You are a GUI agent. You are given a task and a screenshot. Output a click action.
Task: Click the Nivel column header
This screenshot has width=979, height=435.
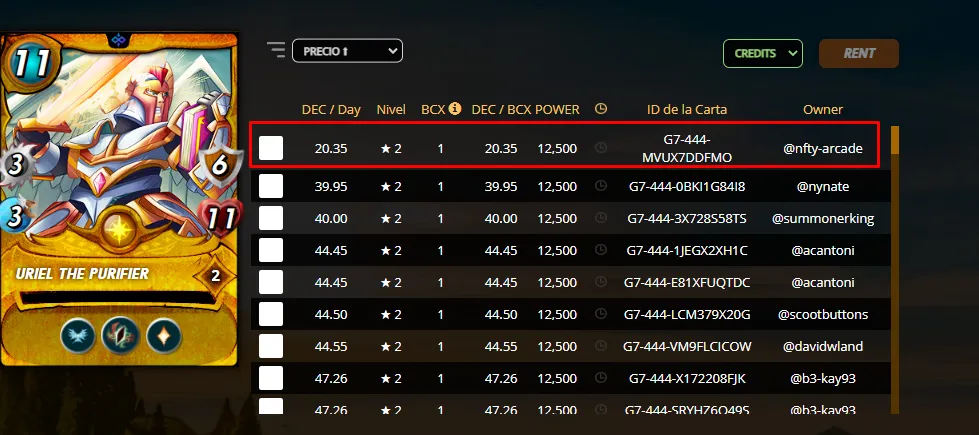pos(391,109)
